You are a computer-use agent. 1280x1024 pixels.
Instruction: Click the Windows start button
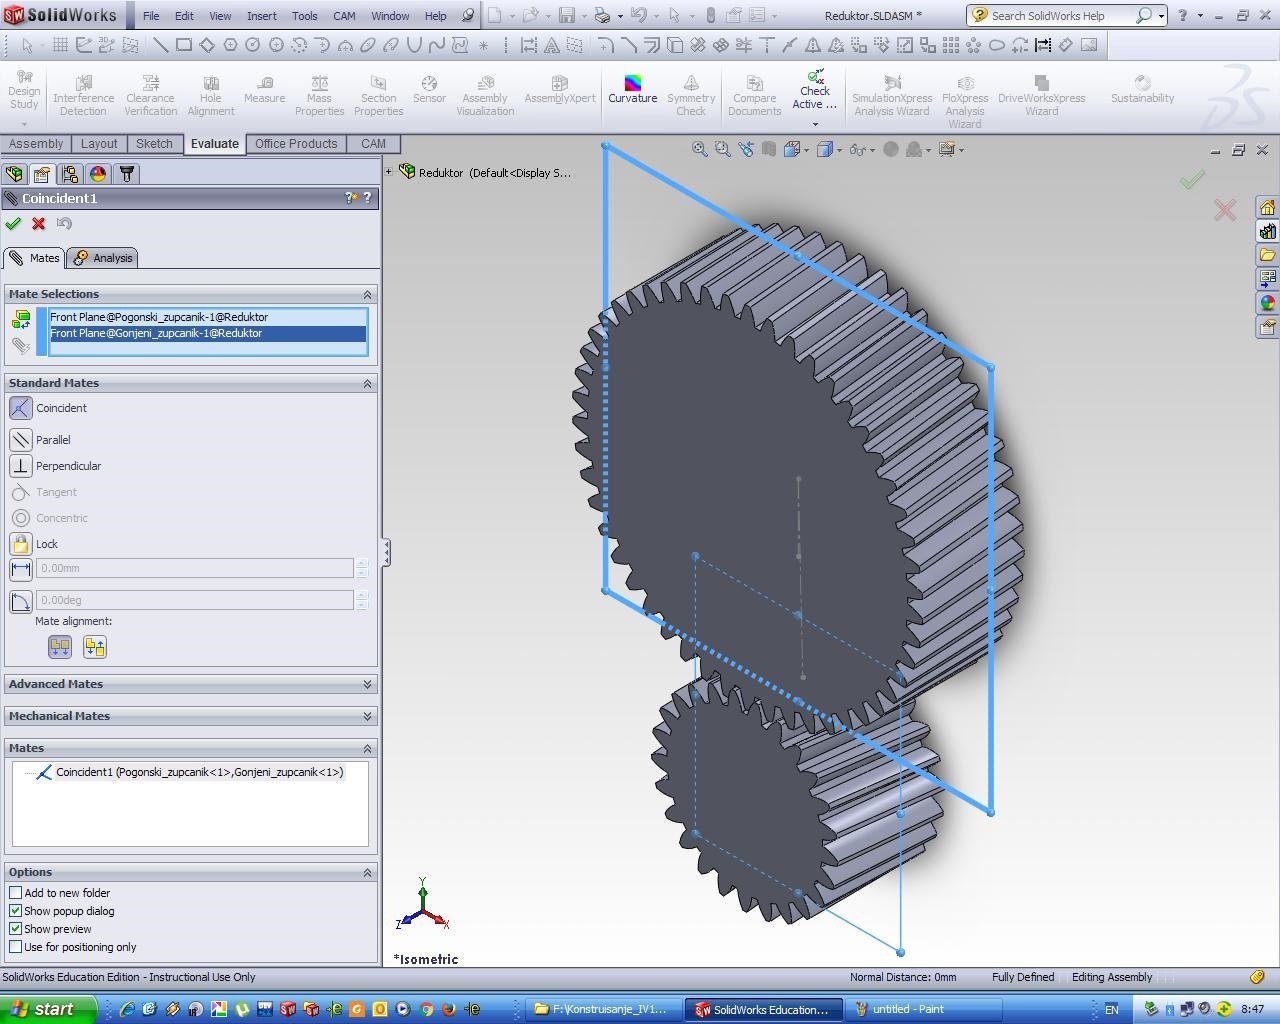[47, 1009]
